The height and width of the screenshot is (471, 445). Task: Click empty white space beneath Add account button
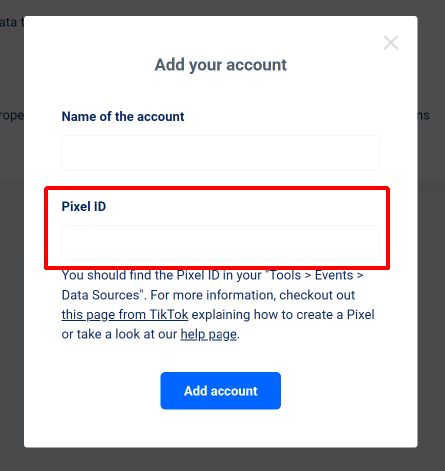[220, 428]
